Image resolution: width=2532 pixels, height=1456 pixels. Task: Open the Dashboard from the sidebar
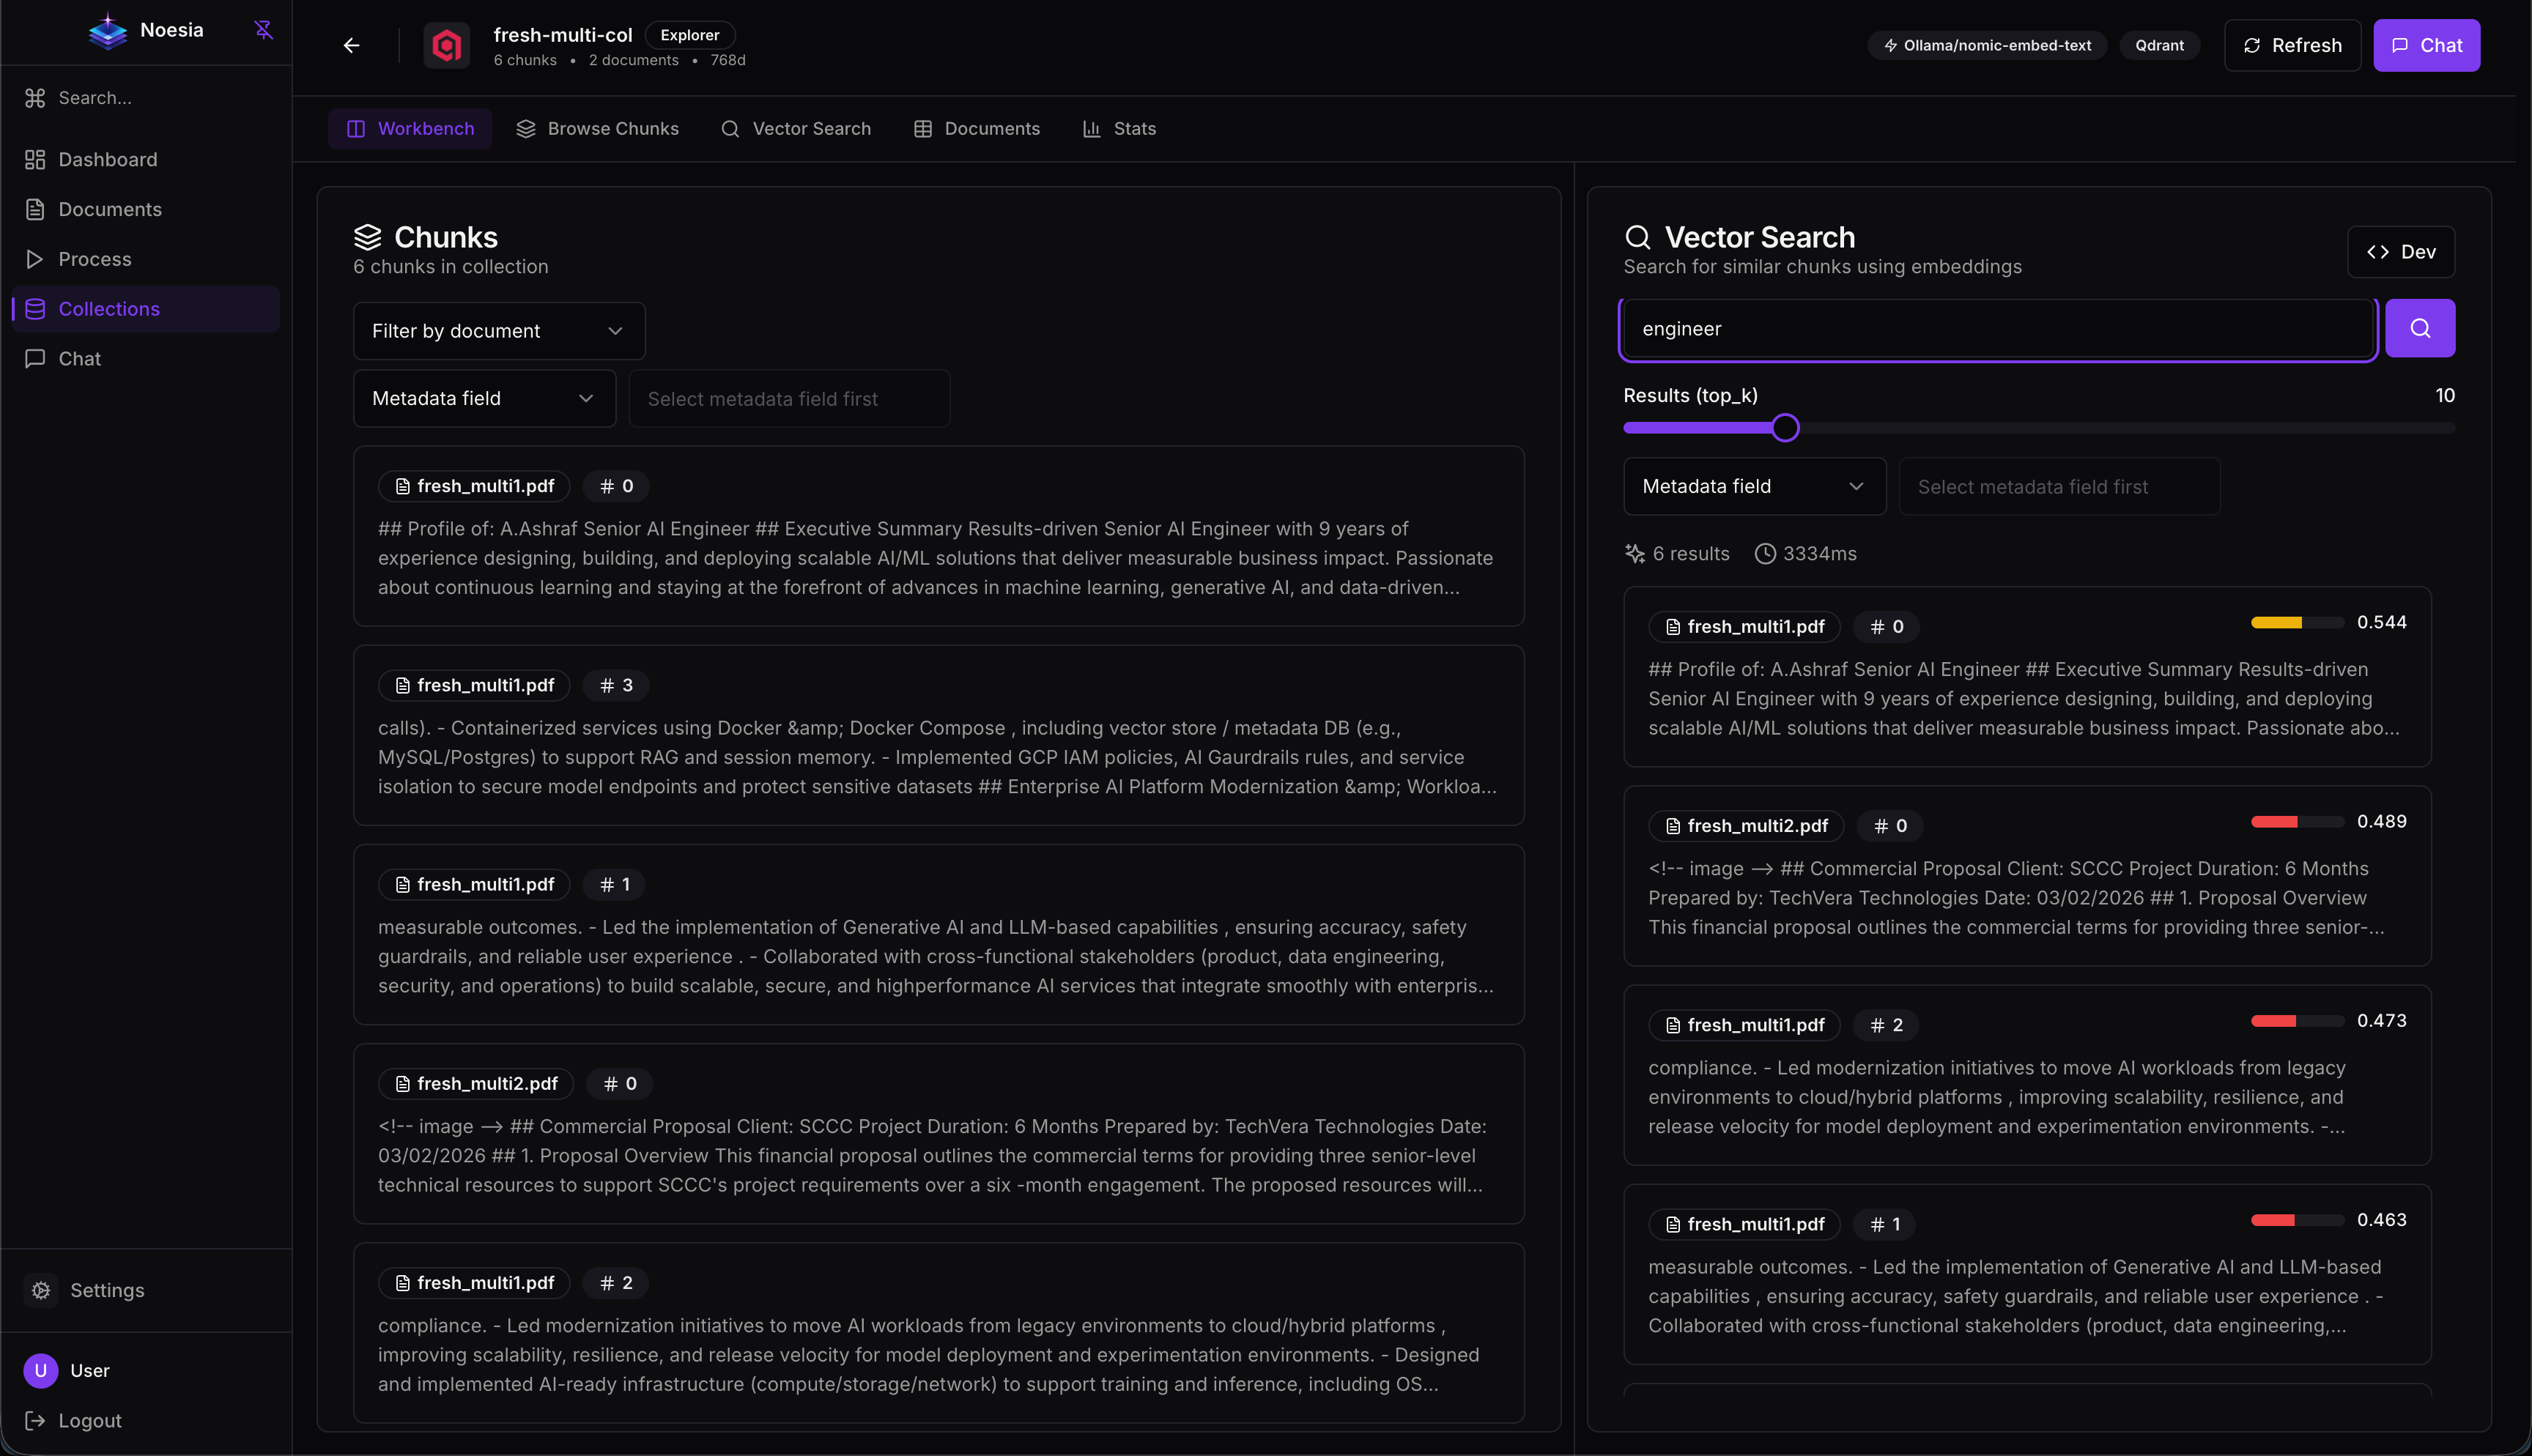pos(107,159)
